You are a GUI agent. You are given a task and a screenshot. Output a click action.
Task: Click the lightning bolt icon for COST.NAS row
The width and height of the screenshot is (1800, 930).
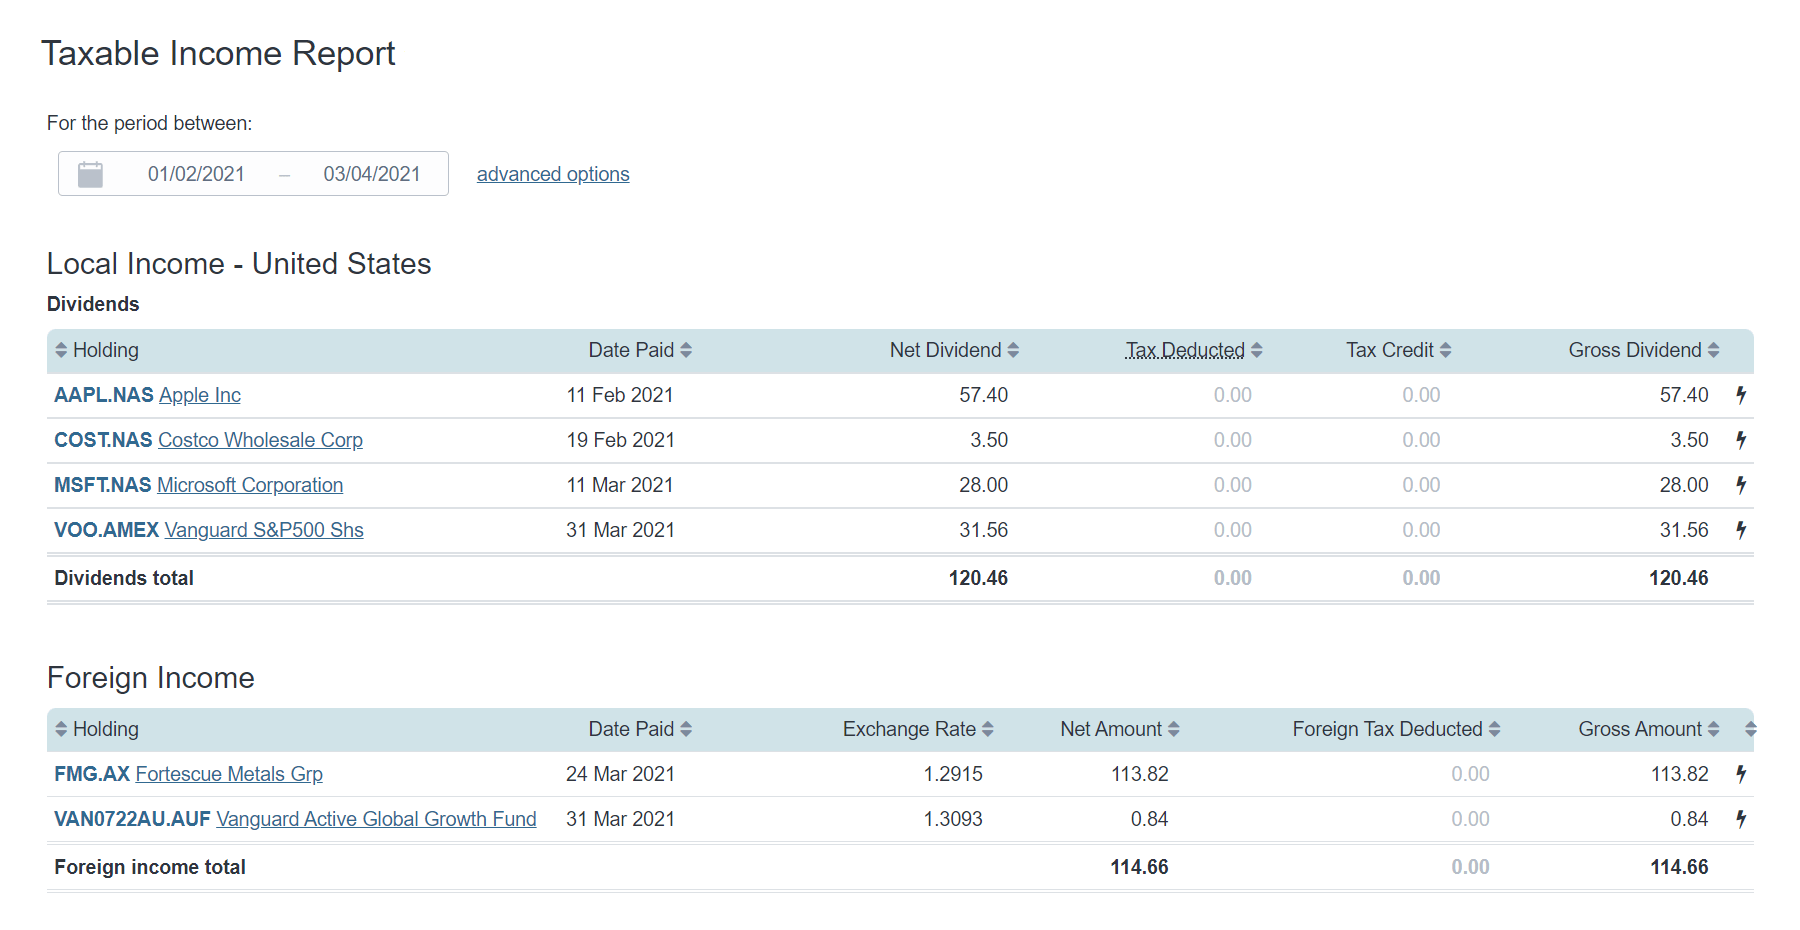[x=1741, y=440]
